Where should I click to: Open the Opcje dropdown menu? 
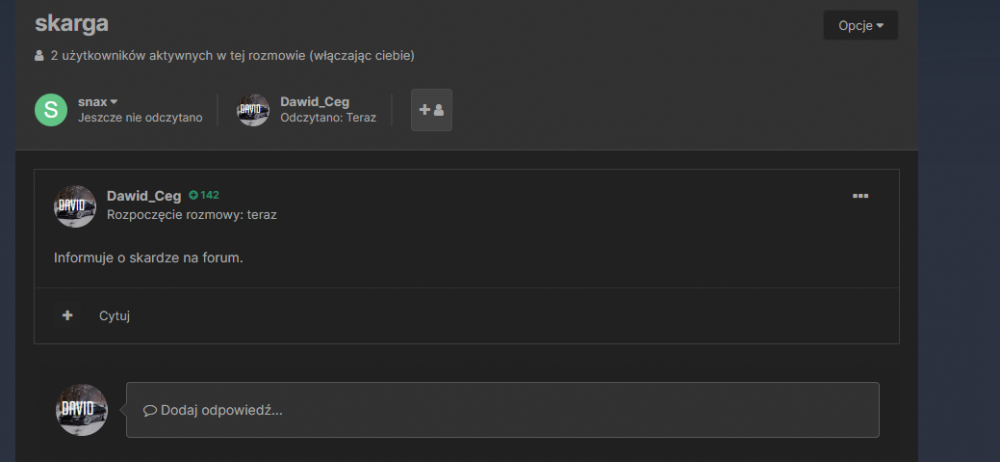pos(860,26)
